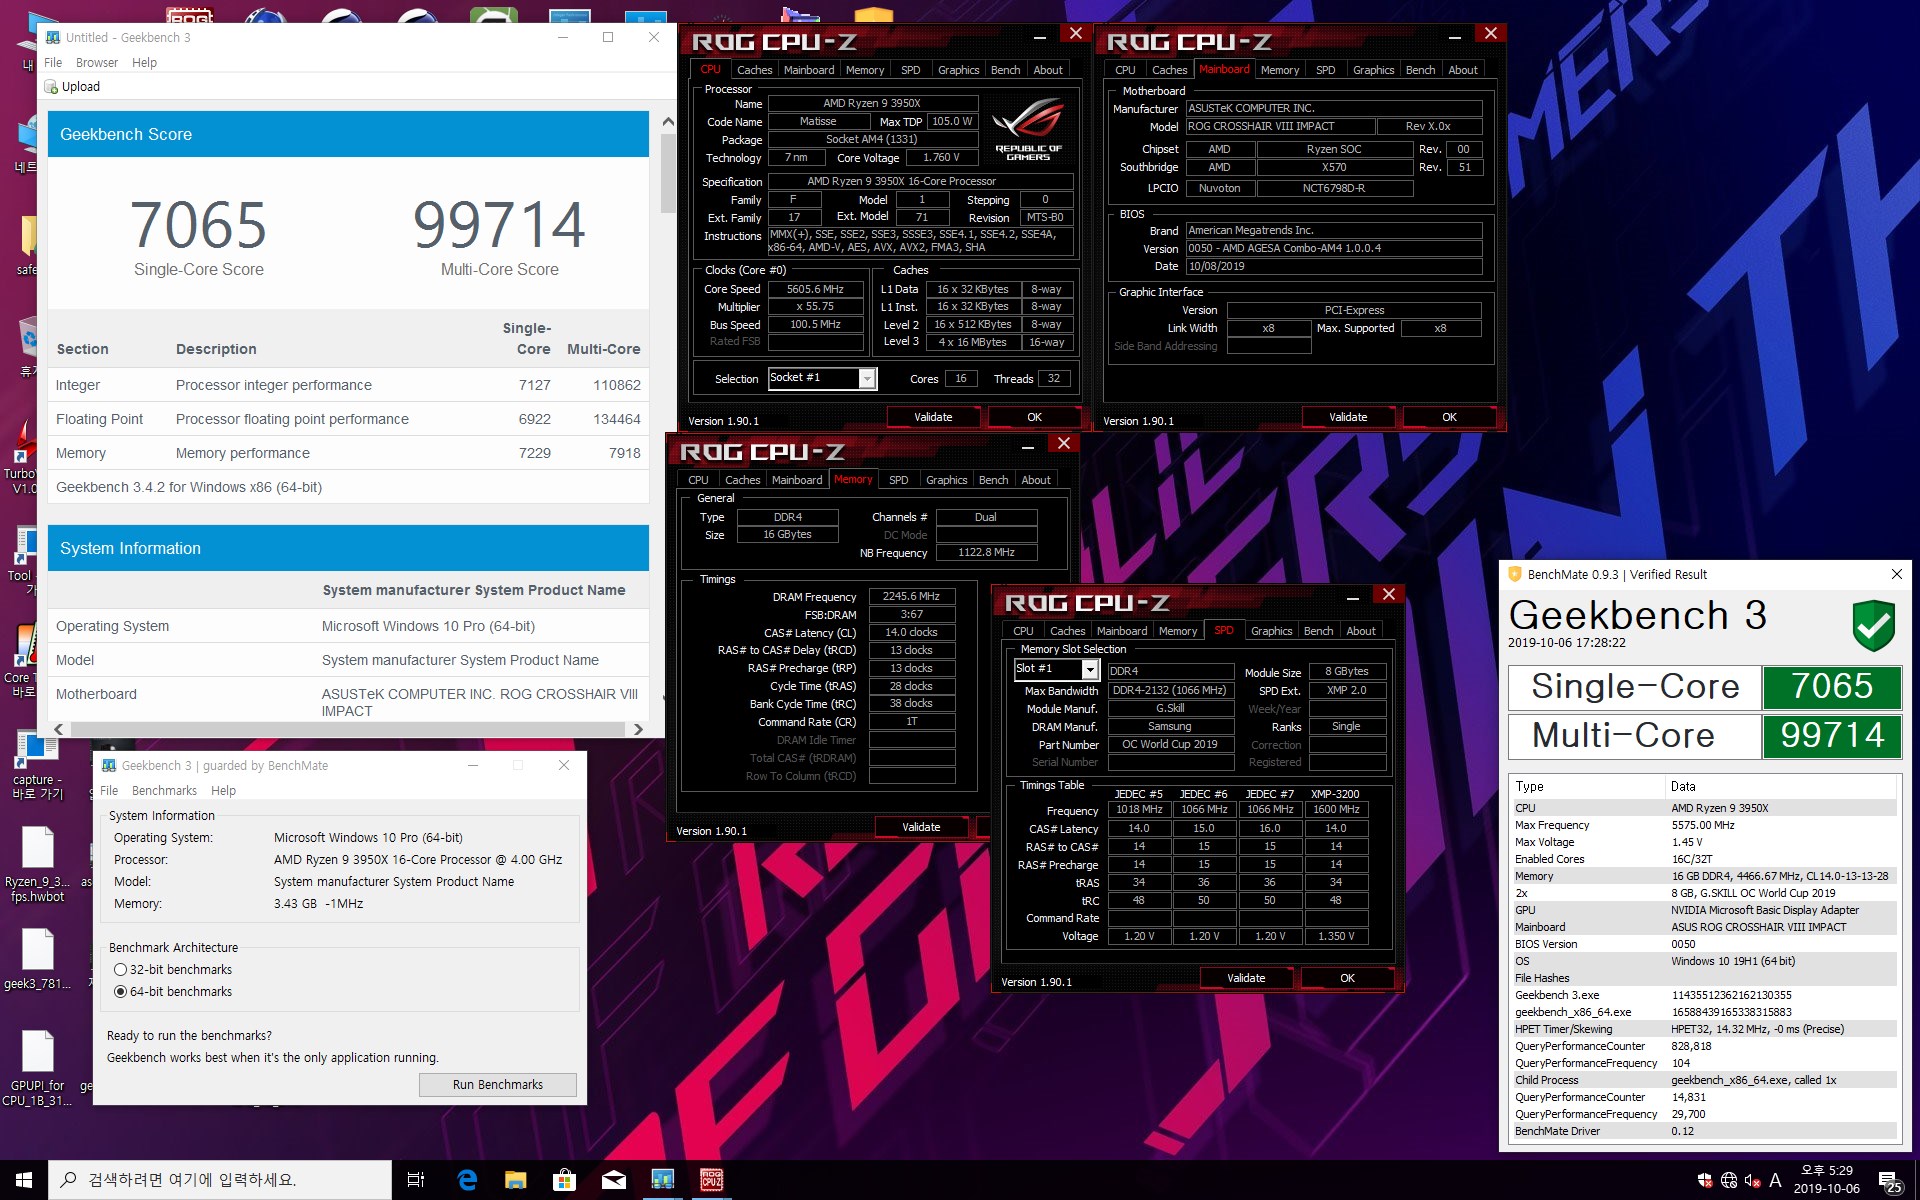Switch to Geekbench via its taskbar icon
Viewport: 1920px width, 1200px height.
pyautogui.click(x=662, y=1180)
